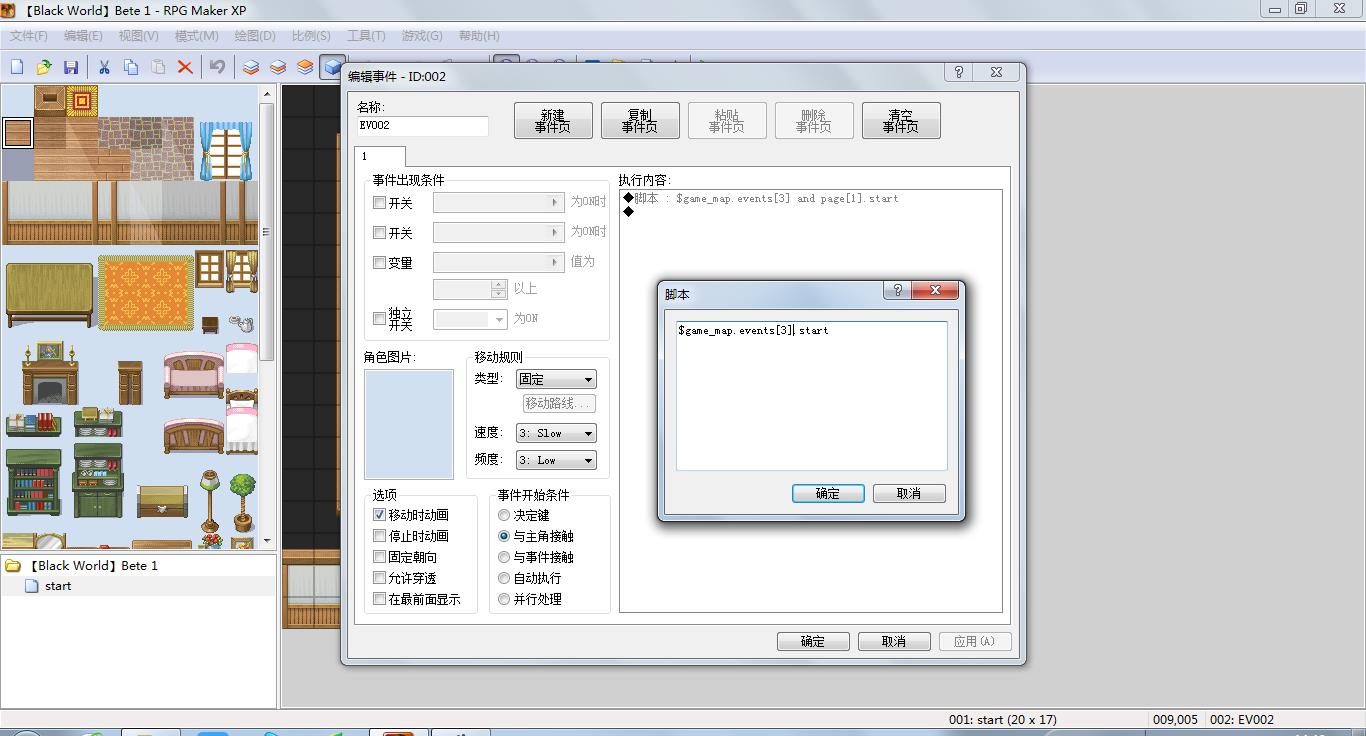This screenshot has width=1366, height=736.
Task: Select the event layer cube icon
Action: [332, 67]
